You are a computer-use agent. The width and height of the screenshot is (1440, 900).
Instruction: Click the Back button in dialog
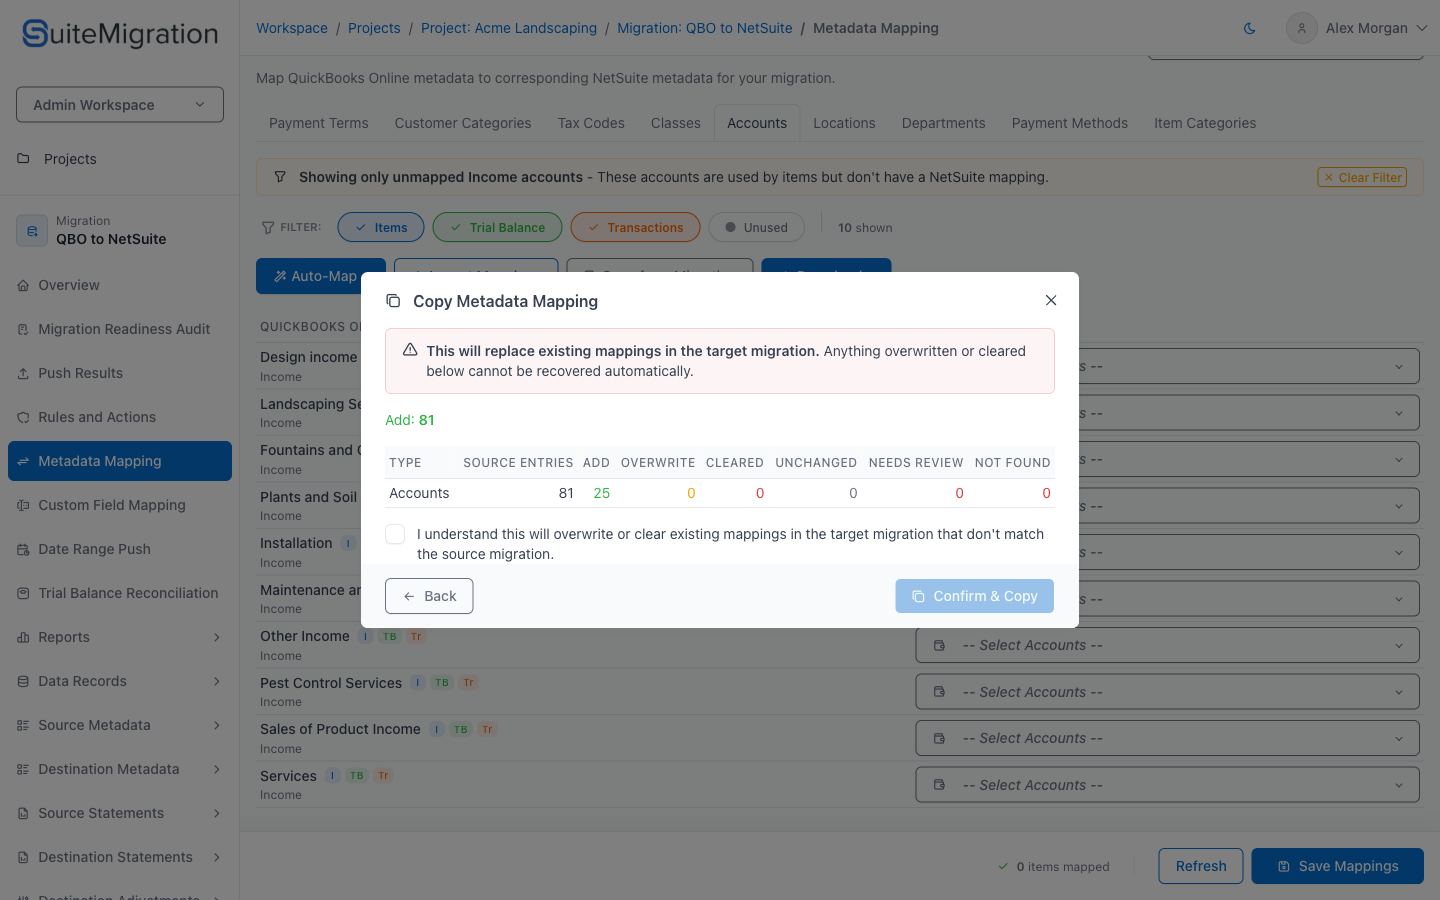coord(429,596)
